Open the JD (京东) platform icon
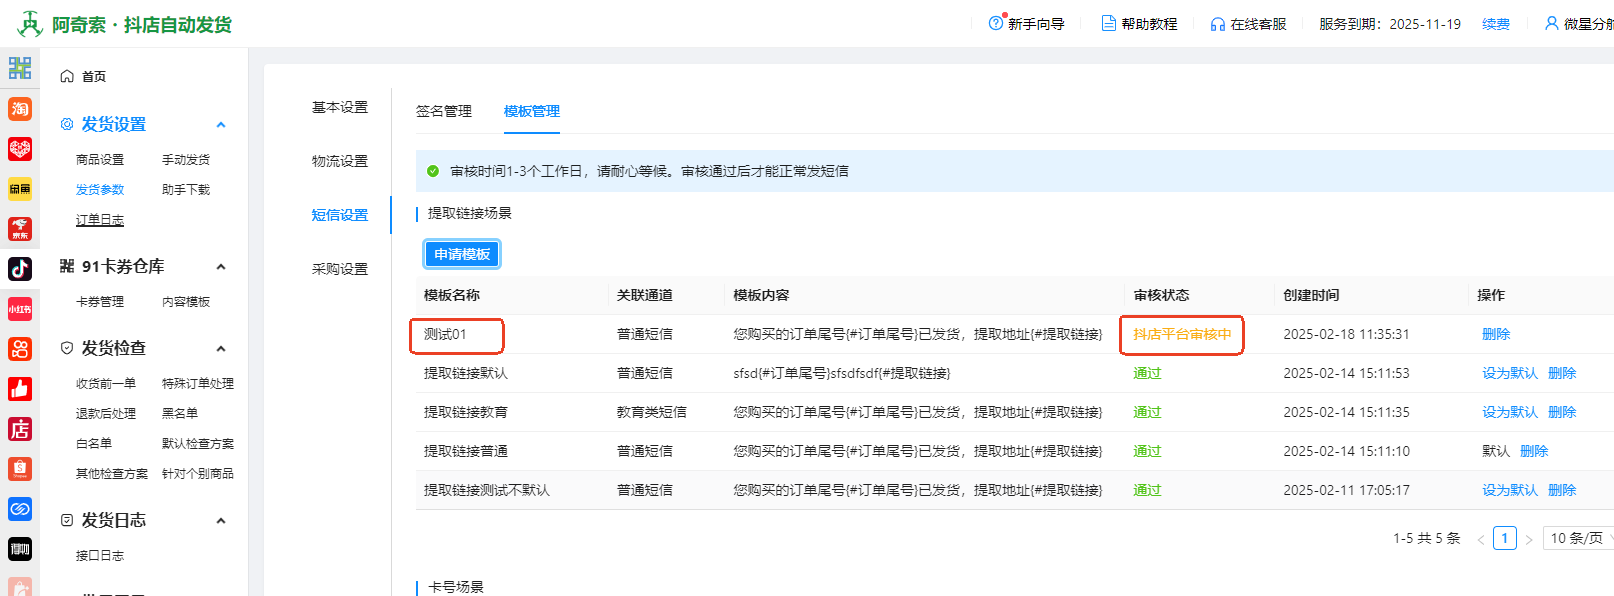 20,229
